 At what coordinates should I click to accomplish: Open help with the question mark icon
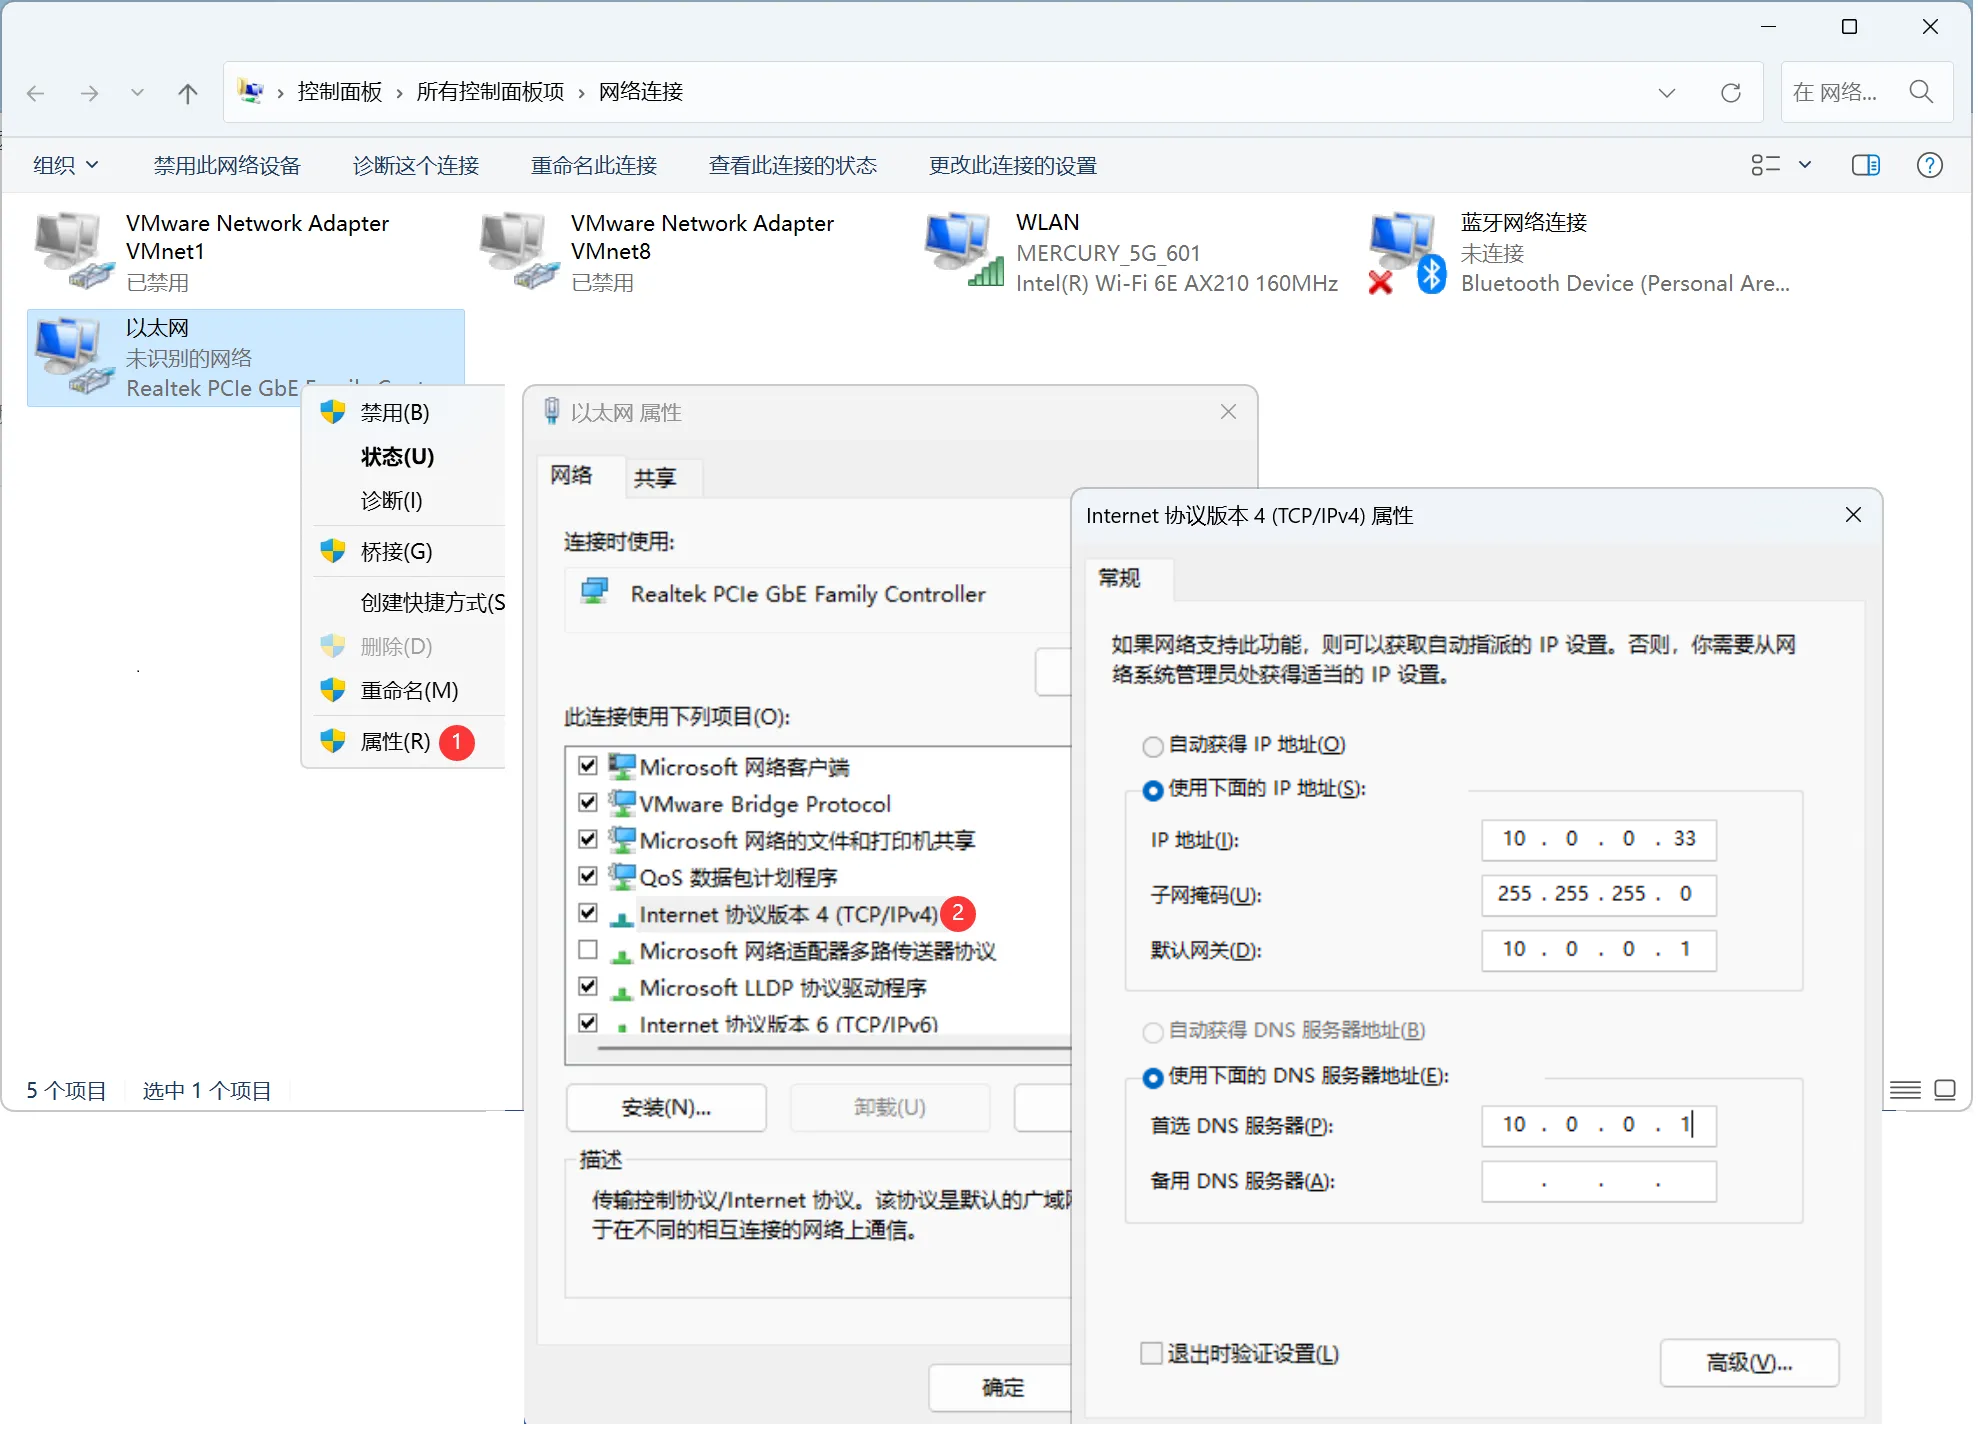tap(1929, 165)
